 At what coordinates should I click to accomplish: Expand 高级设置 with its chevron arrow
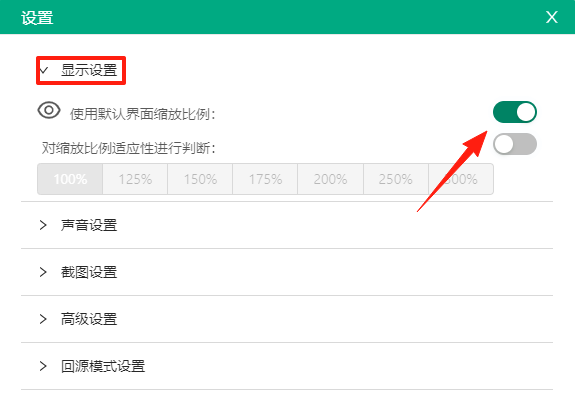[x=43, y=319]
